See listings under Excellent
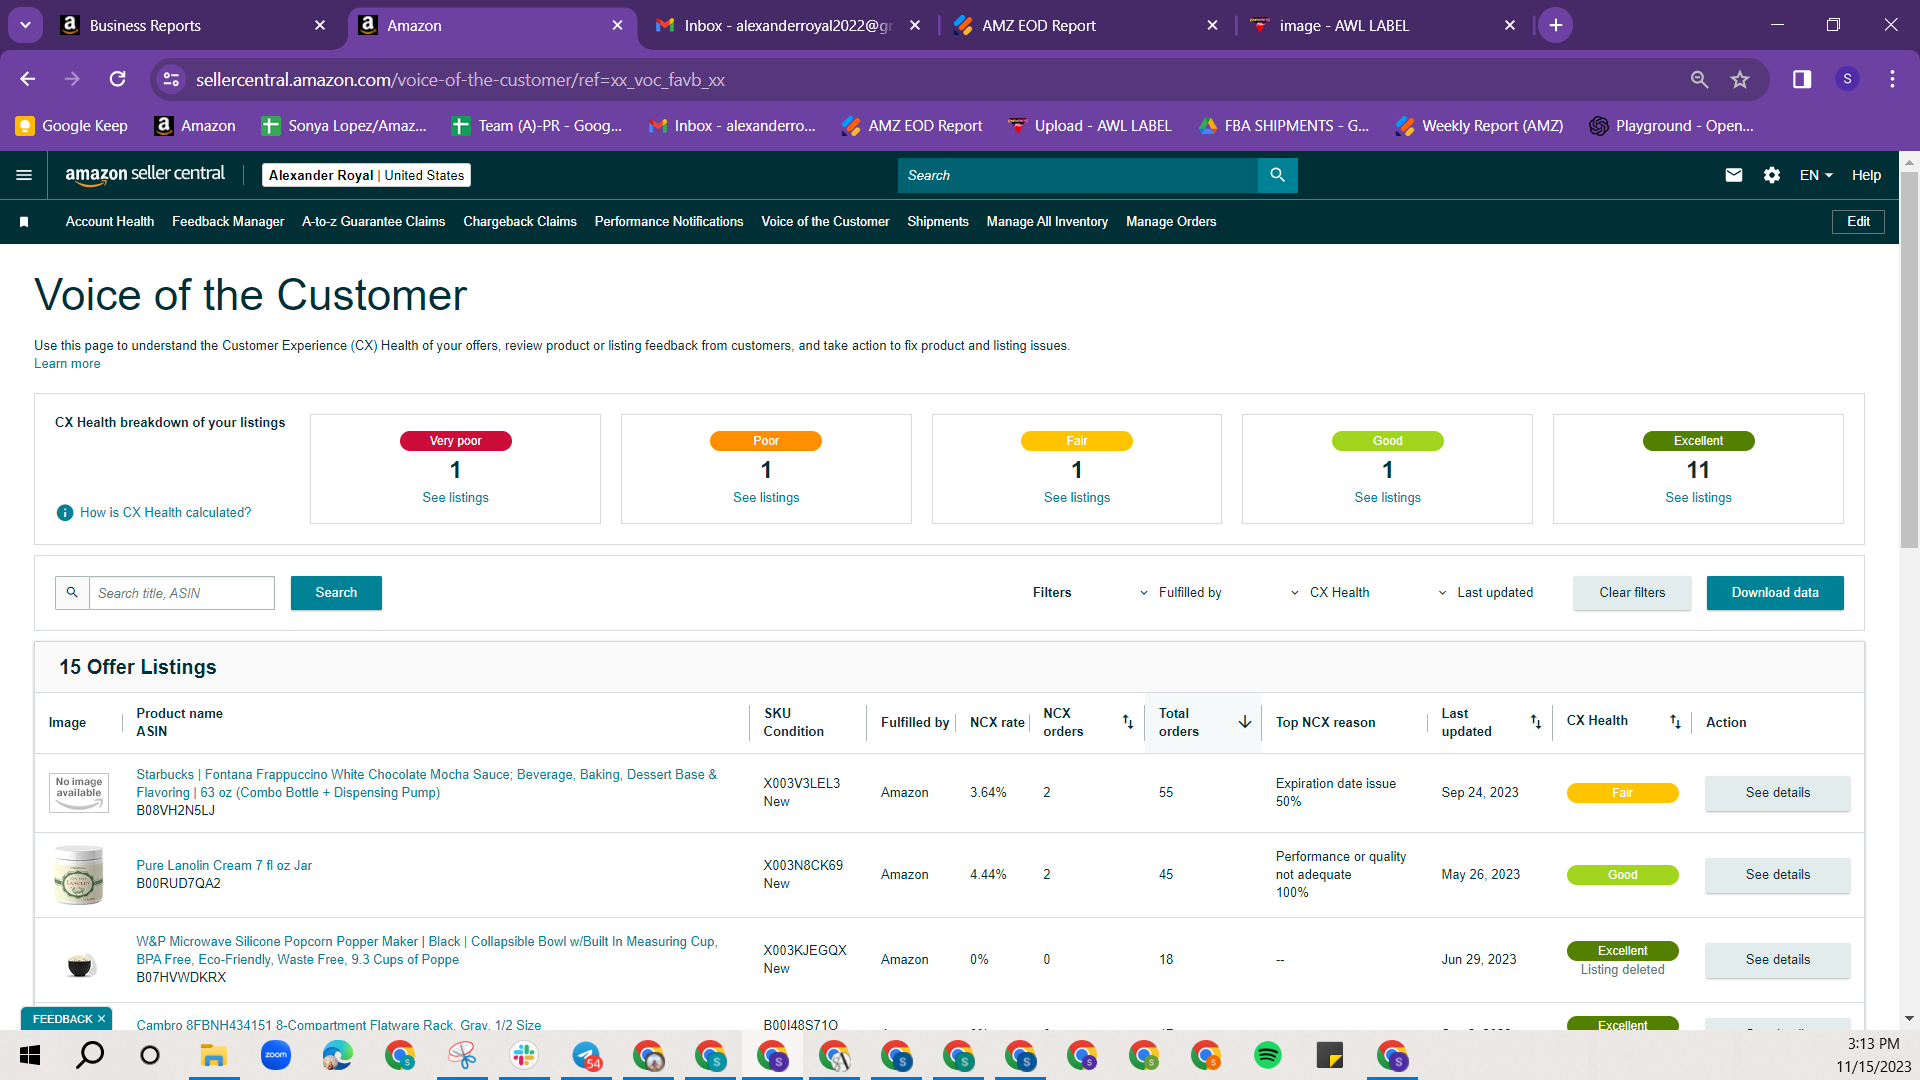Screen dimensions: 1920x1080 click(x=1698, y=498)
